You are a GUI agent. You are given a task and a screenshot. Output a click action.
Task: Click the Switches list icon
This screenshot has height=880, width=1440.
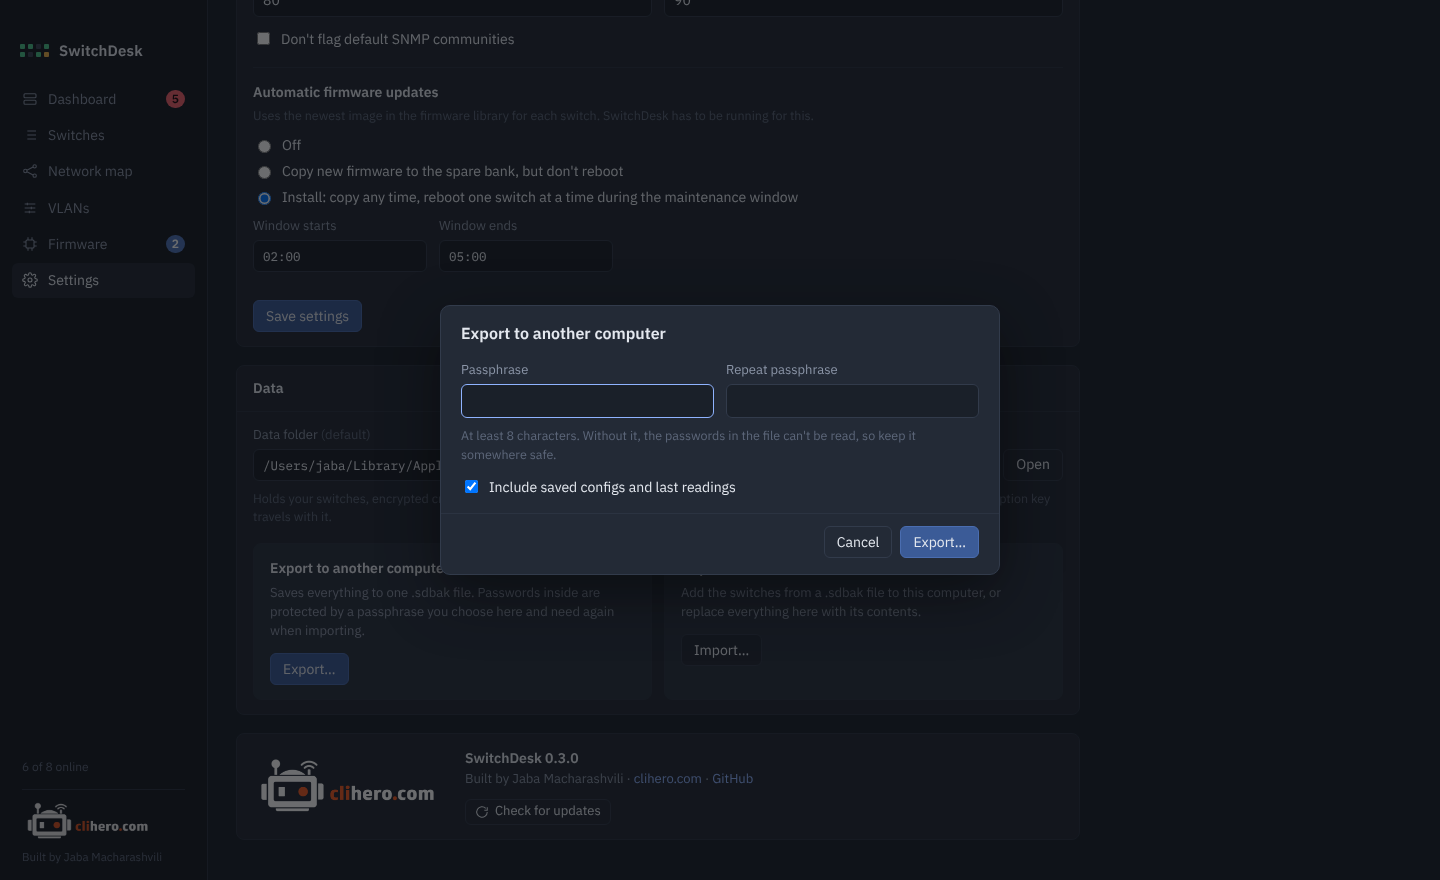point(30,135)
